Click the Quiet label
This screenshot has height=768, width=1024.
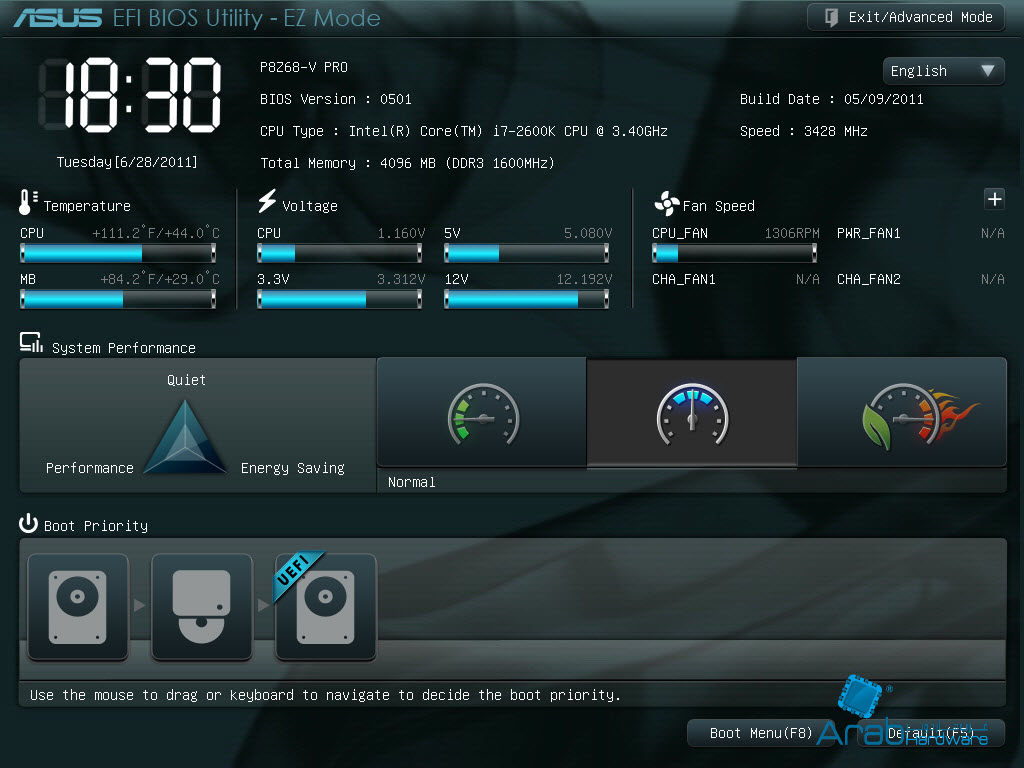click(186, 380)
